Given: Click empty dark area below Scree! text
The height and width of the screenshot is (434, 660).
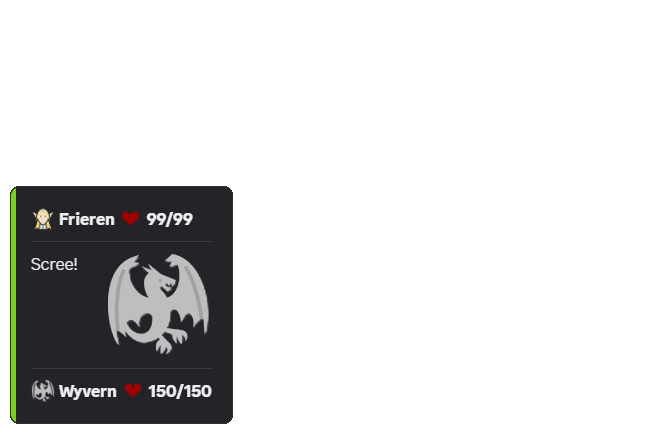Looking at the screenshot, I should [63, 320].
